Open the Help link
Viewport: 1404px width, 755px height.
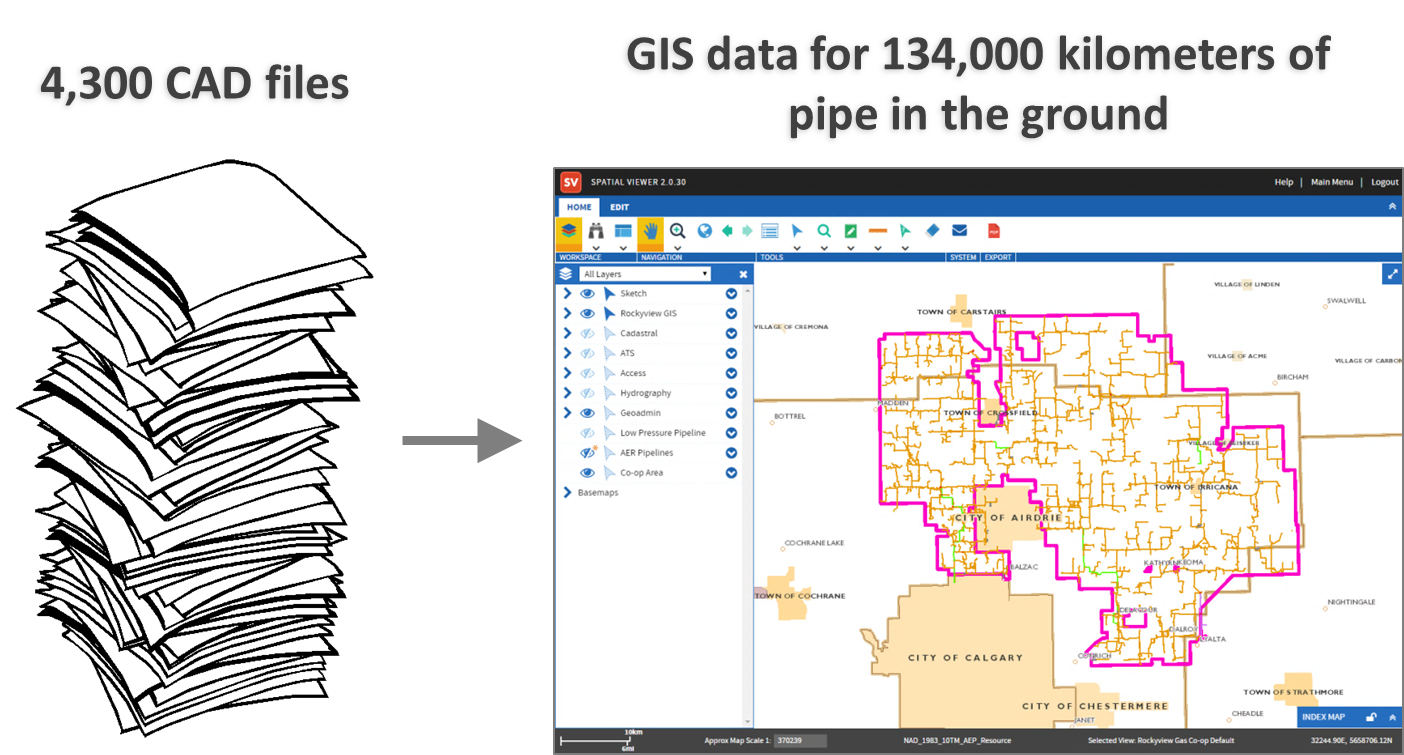coord(1284,182)
